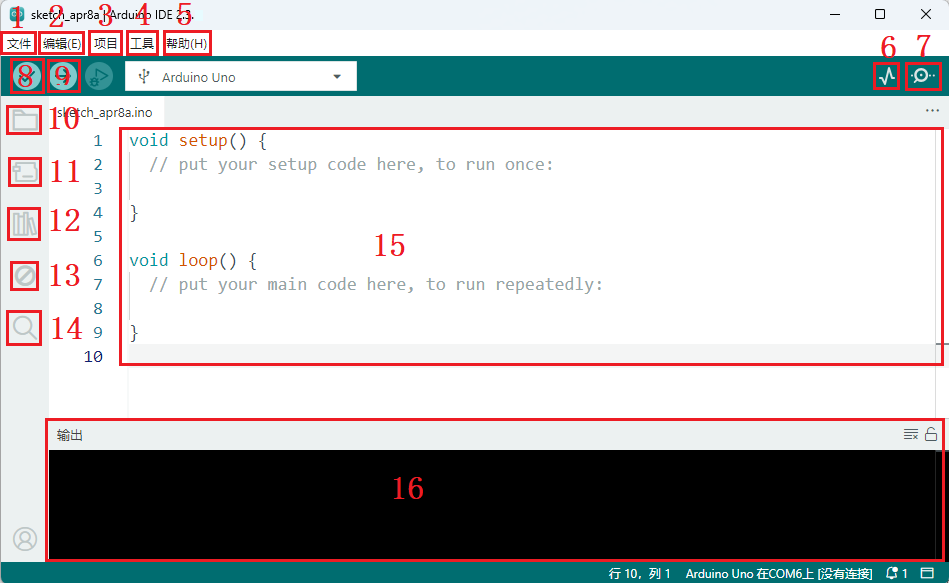
Task: Open the 项目 menu
Action: pos(106,44)
